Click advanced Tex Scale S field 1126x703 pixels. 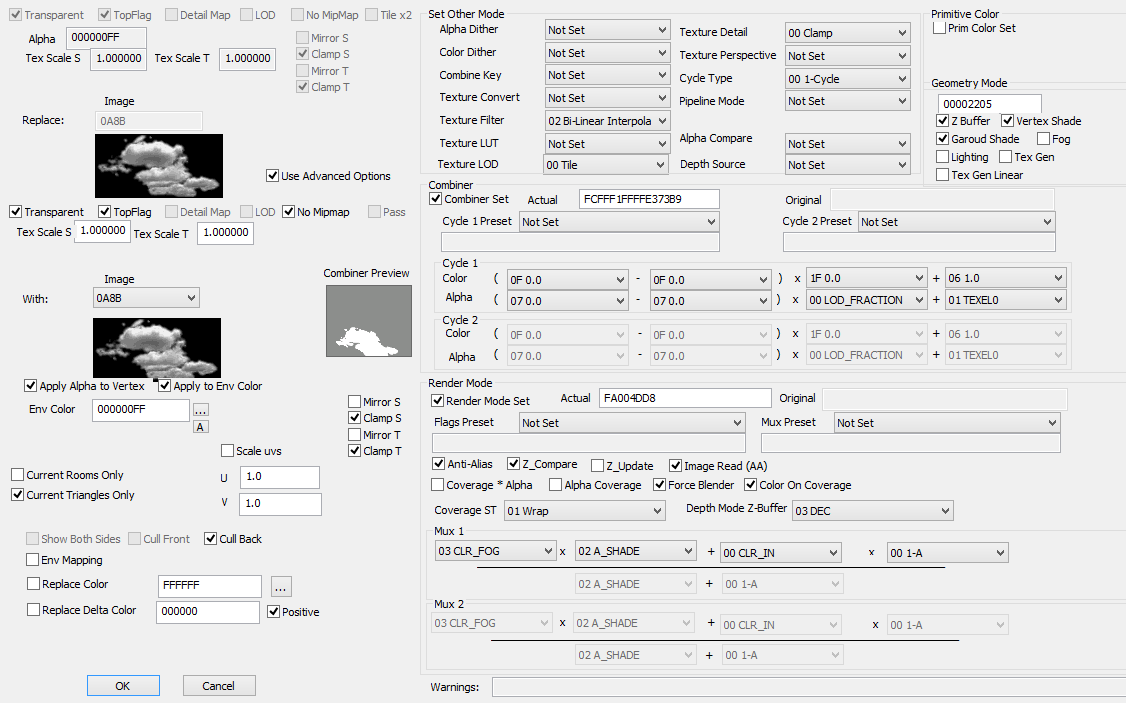point(103,231)
